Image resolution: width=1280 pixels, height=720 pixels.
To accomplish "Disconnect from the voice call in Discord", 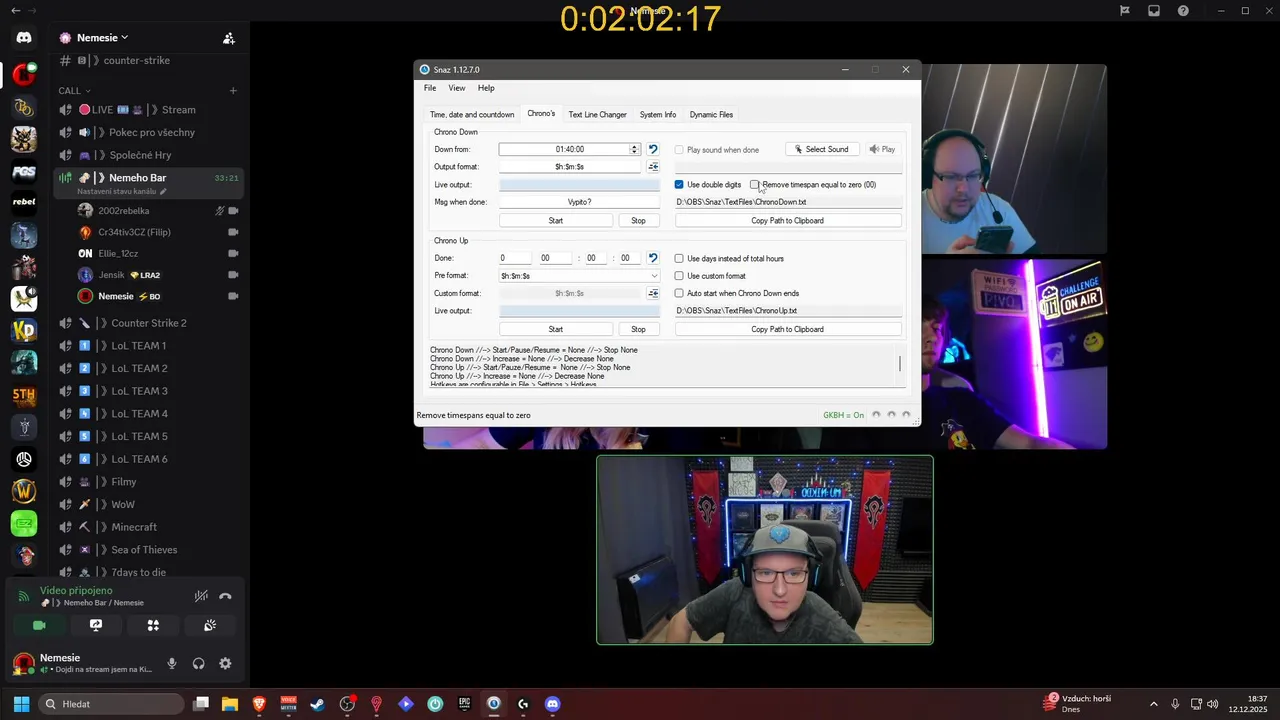I will (x=225, y=596).
